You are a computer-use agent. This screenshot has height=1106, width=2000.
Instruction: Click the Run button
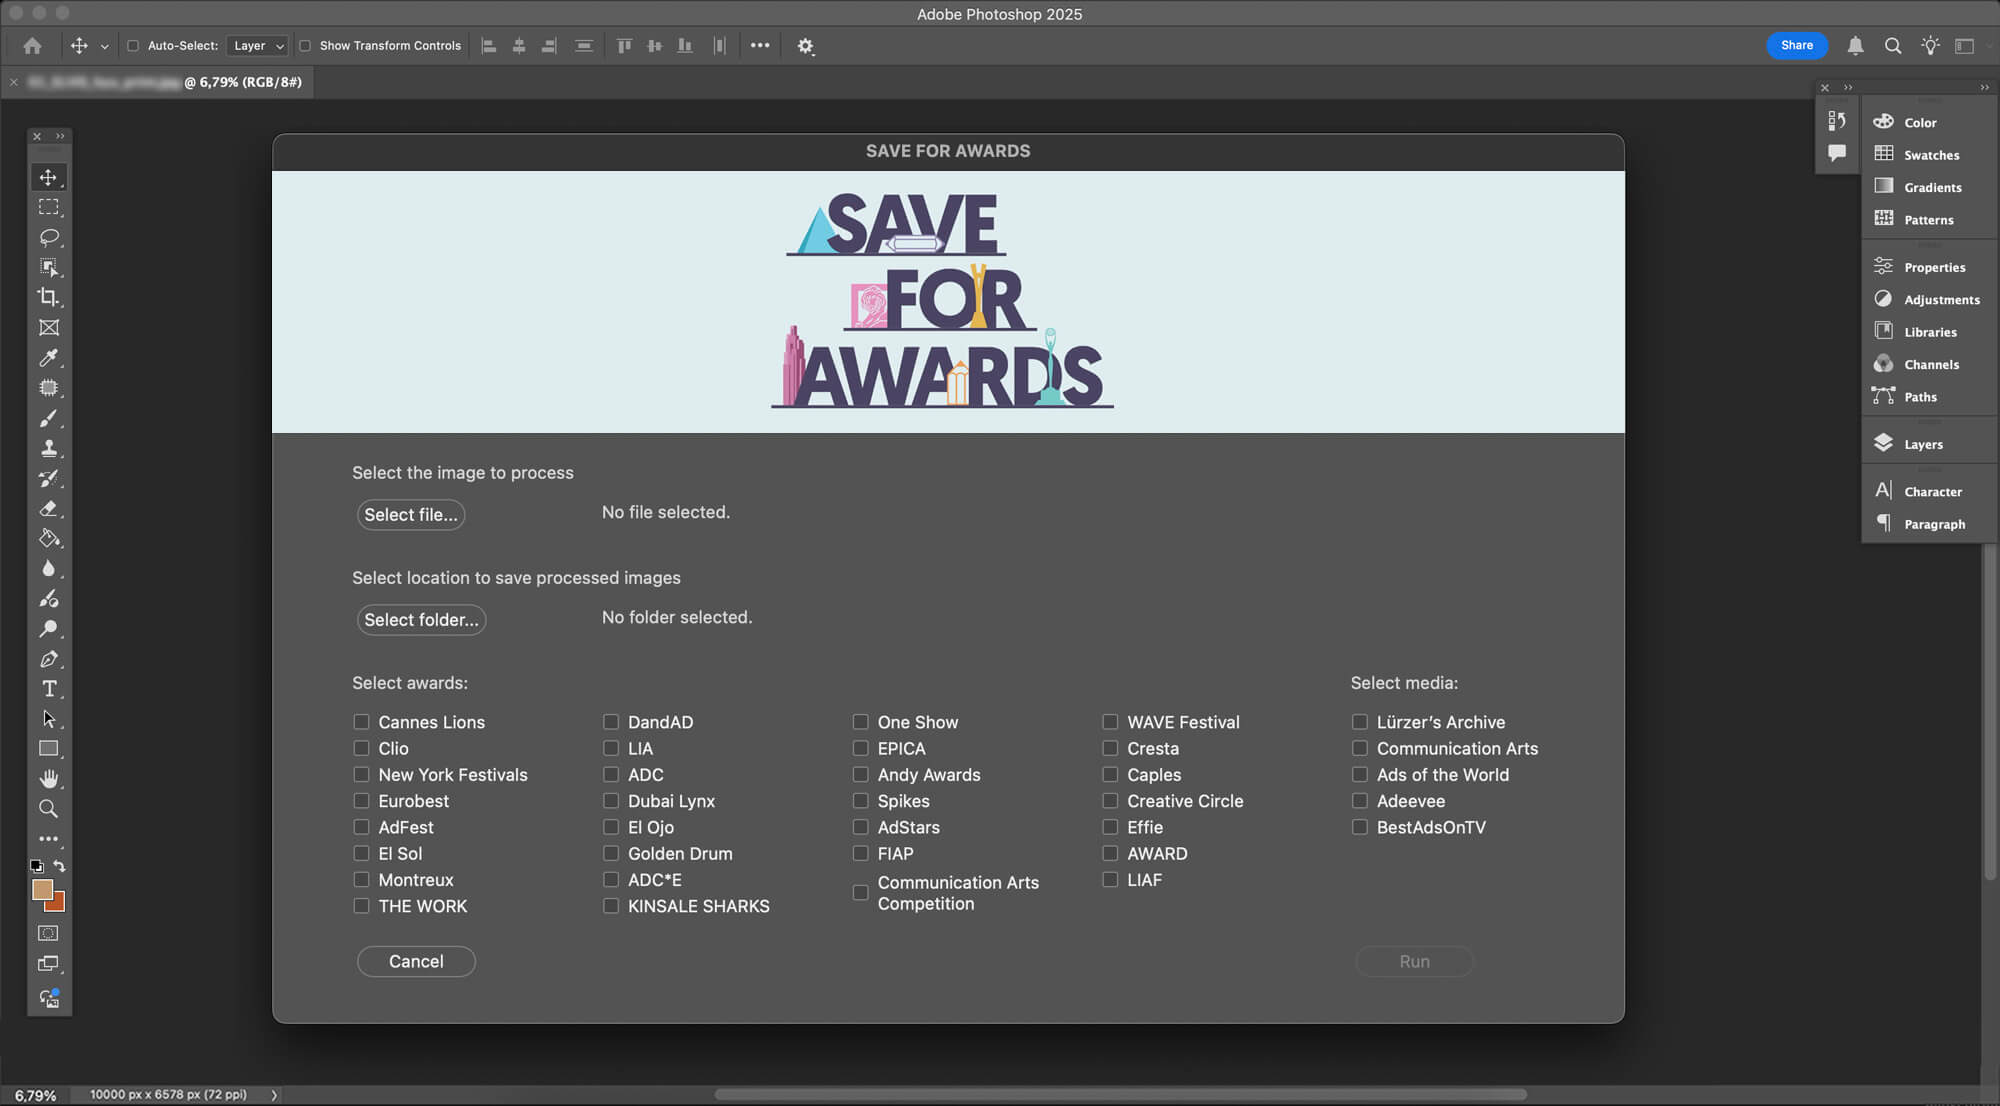click(1414, 961)
